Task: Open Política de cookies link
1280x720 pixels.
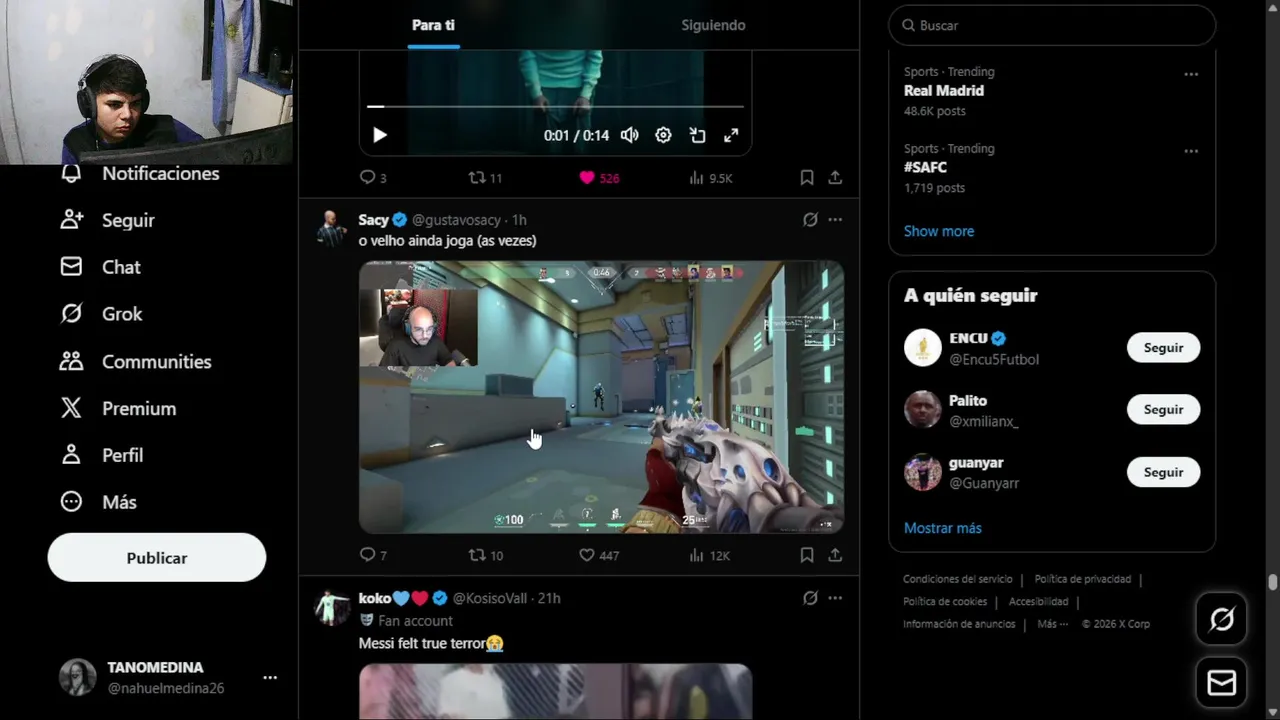Action: (945, 602)
